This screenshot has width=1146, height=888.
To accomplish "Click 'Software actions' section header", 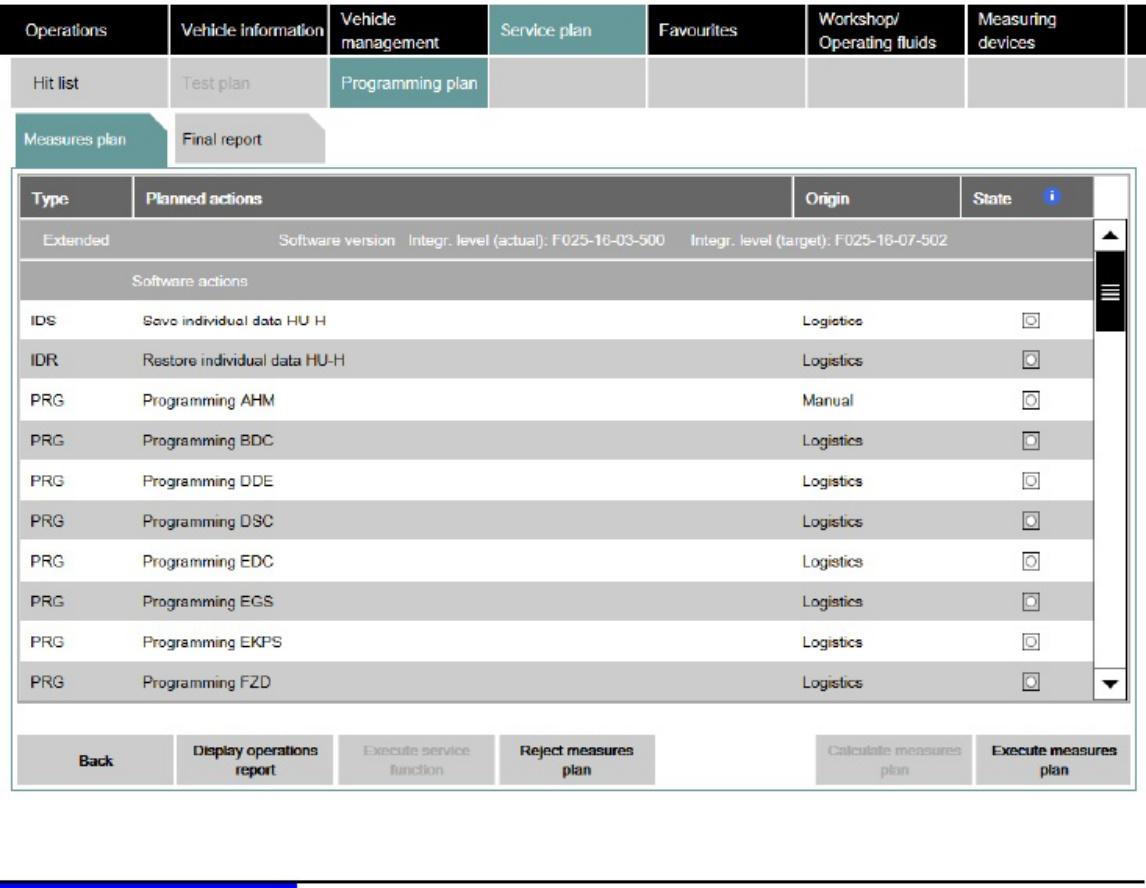I will [189, 281].
